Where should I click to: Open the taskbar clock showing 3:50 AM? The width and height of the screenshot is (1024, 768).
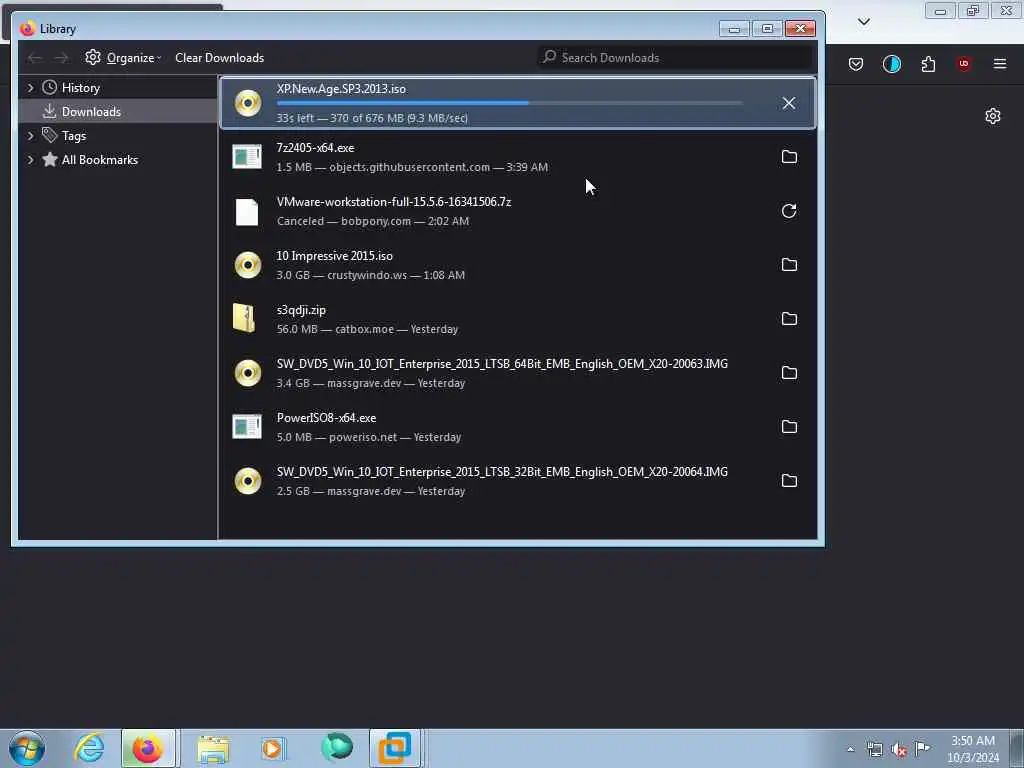point(973,749)
